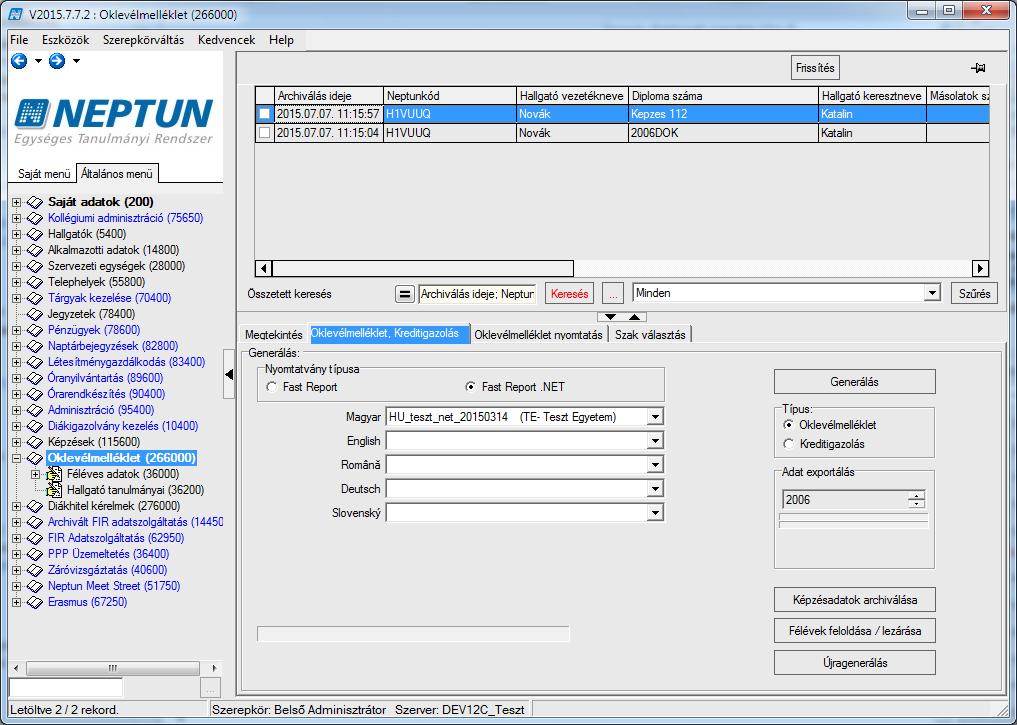Click the Képzések diamond icon
Screen dimensions: 1017x725
35,442
